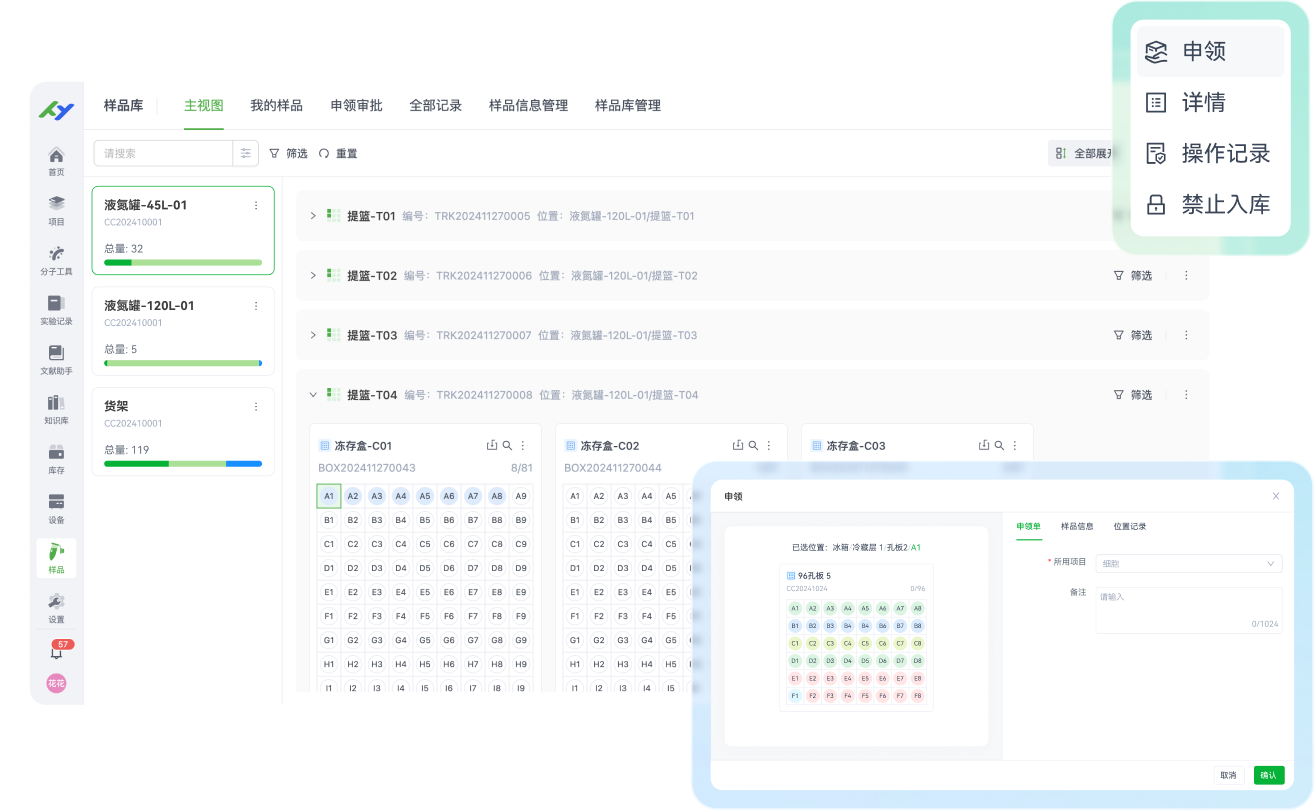Expand the 提篮-T03 row

[313, 335]
